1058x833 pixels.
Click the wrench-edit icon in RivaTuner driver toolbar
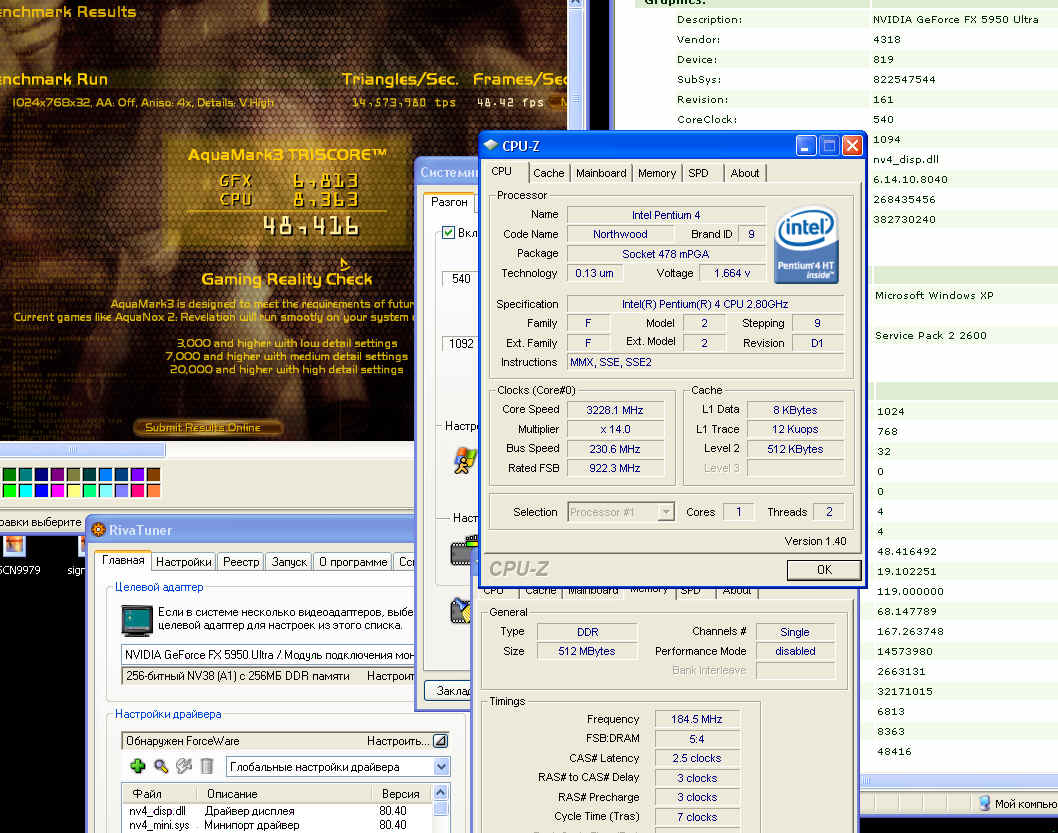click(184, 766)
